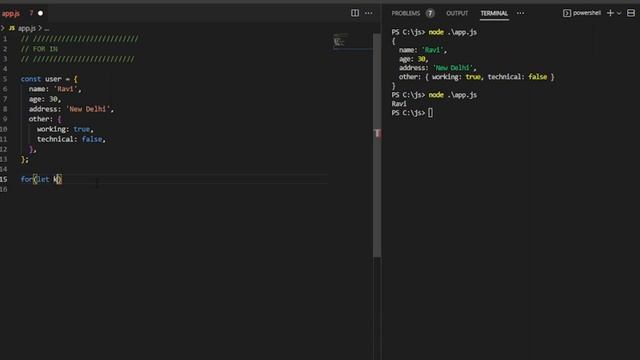Image resolution: width=640 pixels, height=360 pixels.
Task: Click 'address' line in terminal output
Action: coord(438,68)
